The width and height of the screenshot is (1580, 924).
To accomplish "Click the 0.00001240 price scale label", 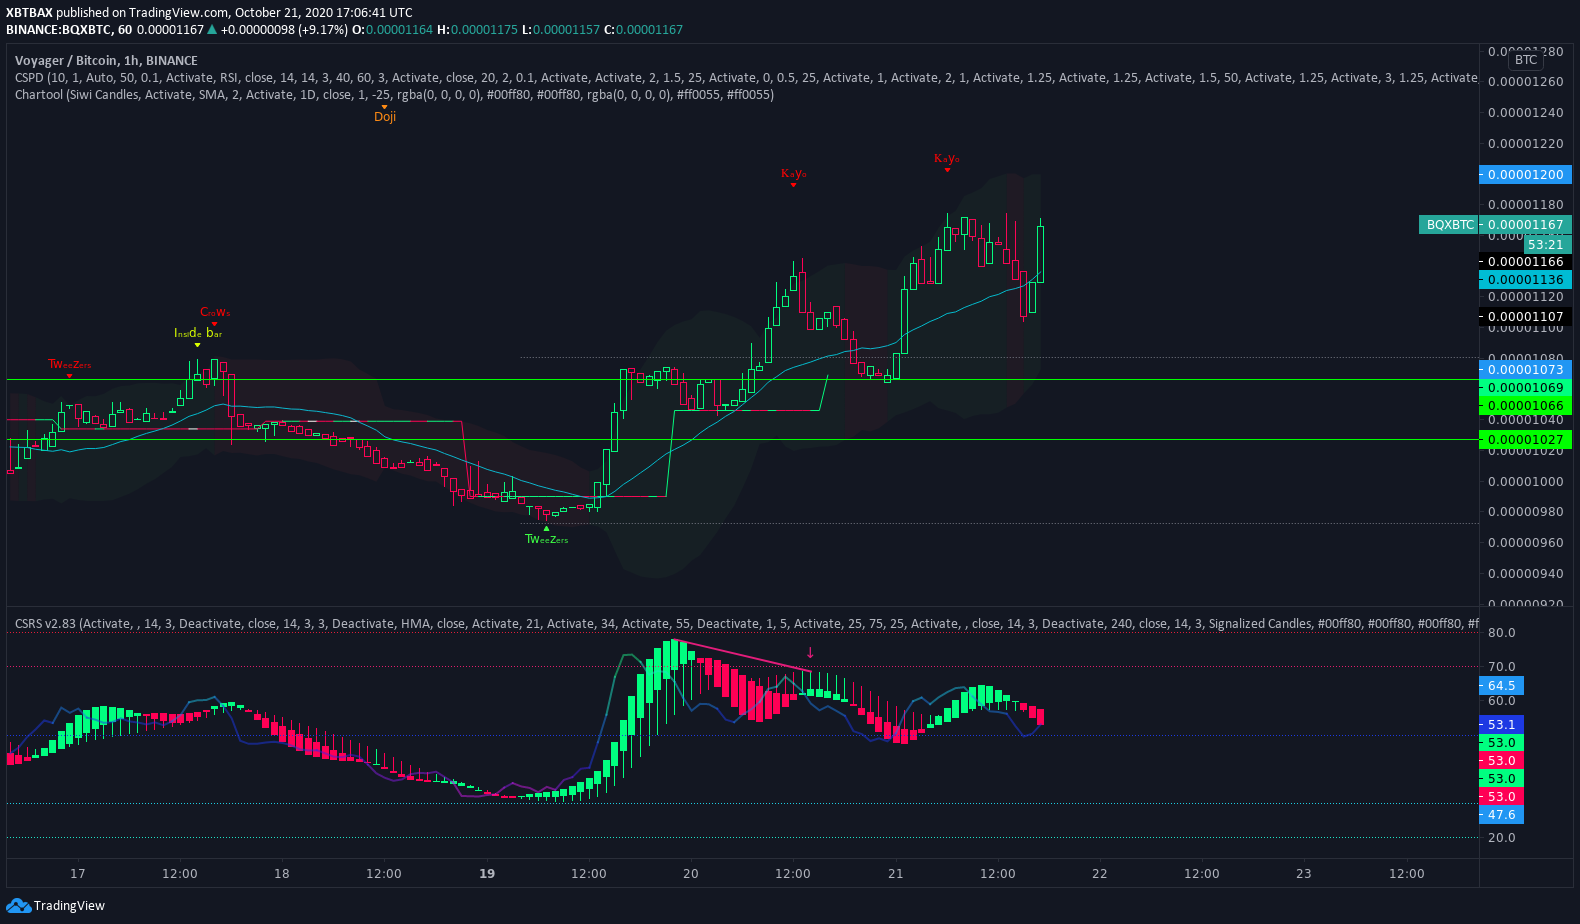I will [x=1525, y=113].
